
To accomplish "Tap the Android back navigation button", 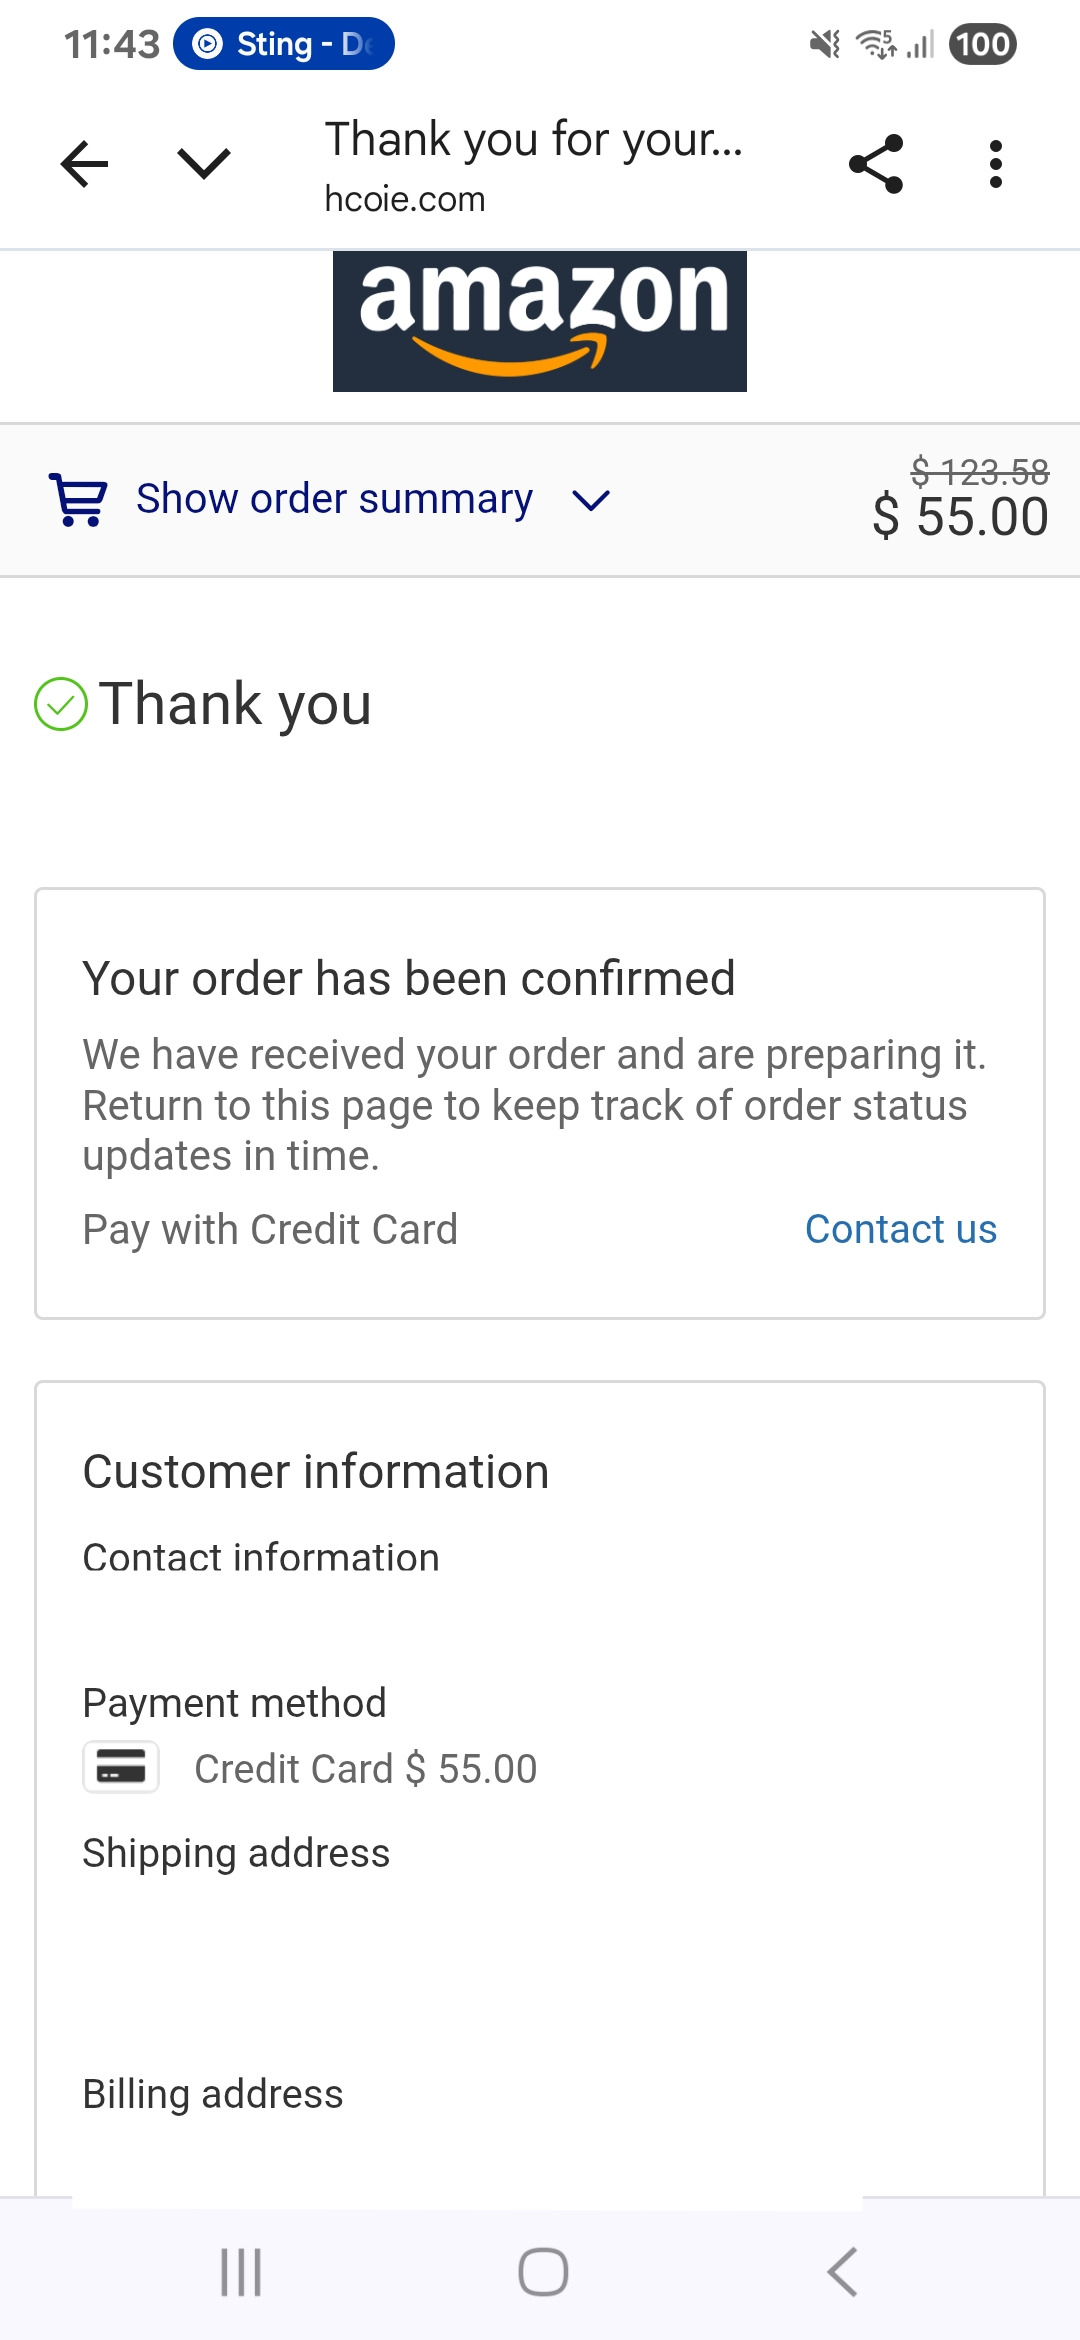I will pos(843,2272).
